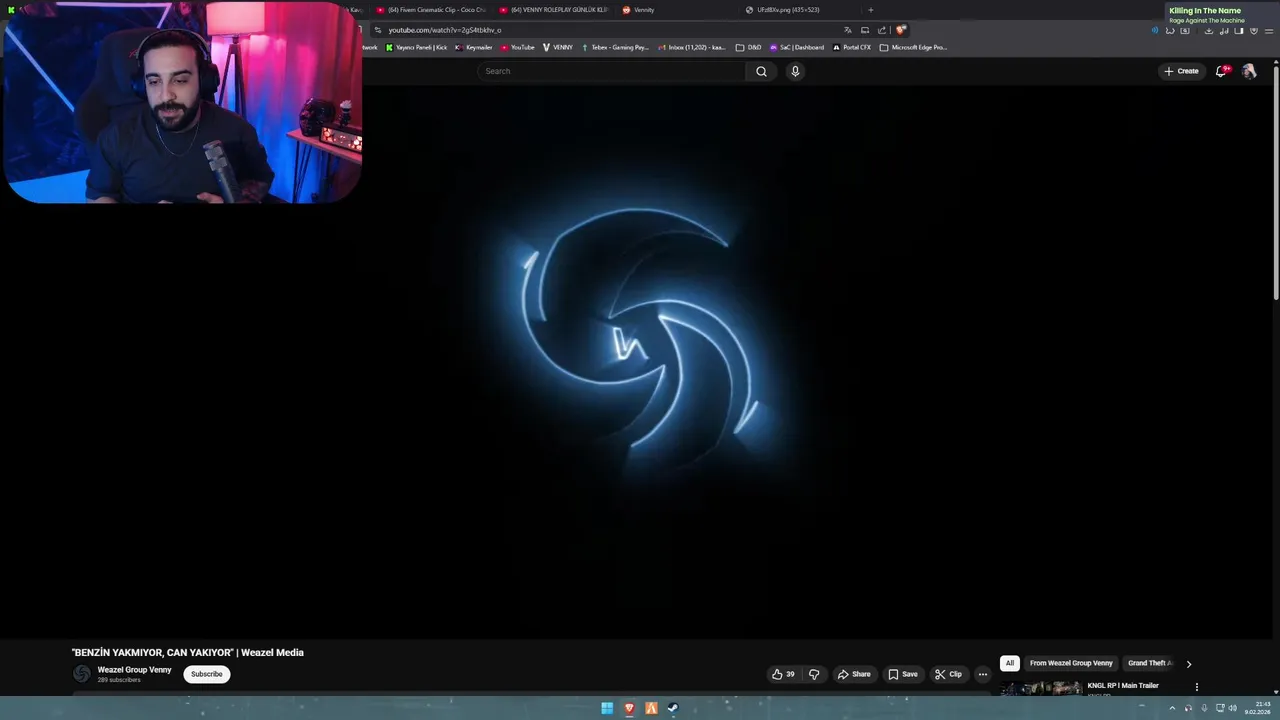Screen dimensions: 1280x720
Task: Open the downloads icon in browser toolbar
Action: tap(1208, 30)
